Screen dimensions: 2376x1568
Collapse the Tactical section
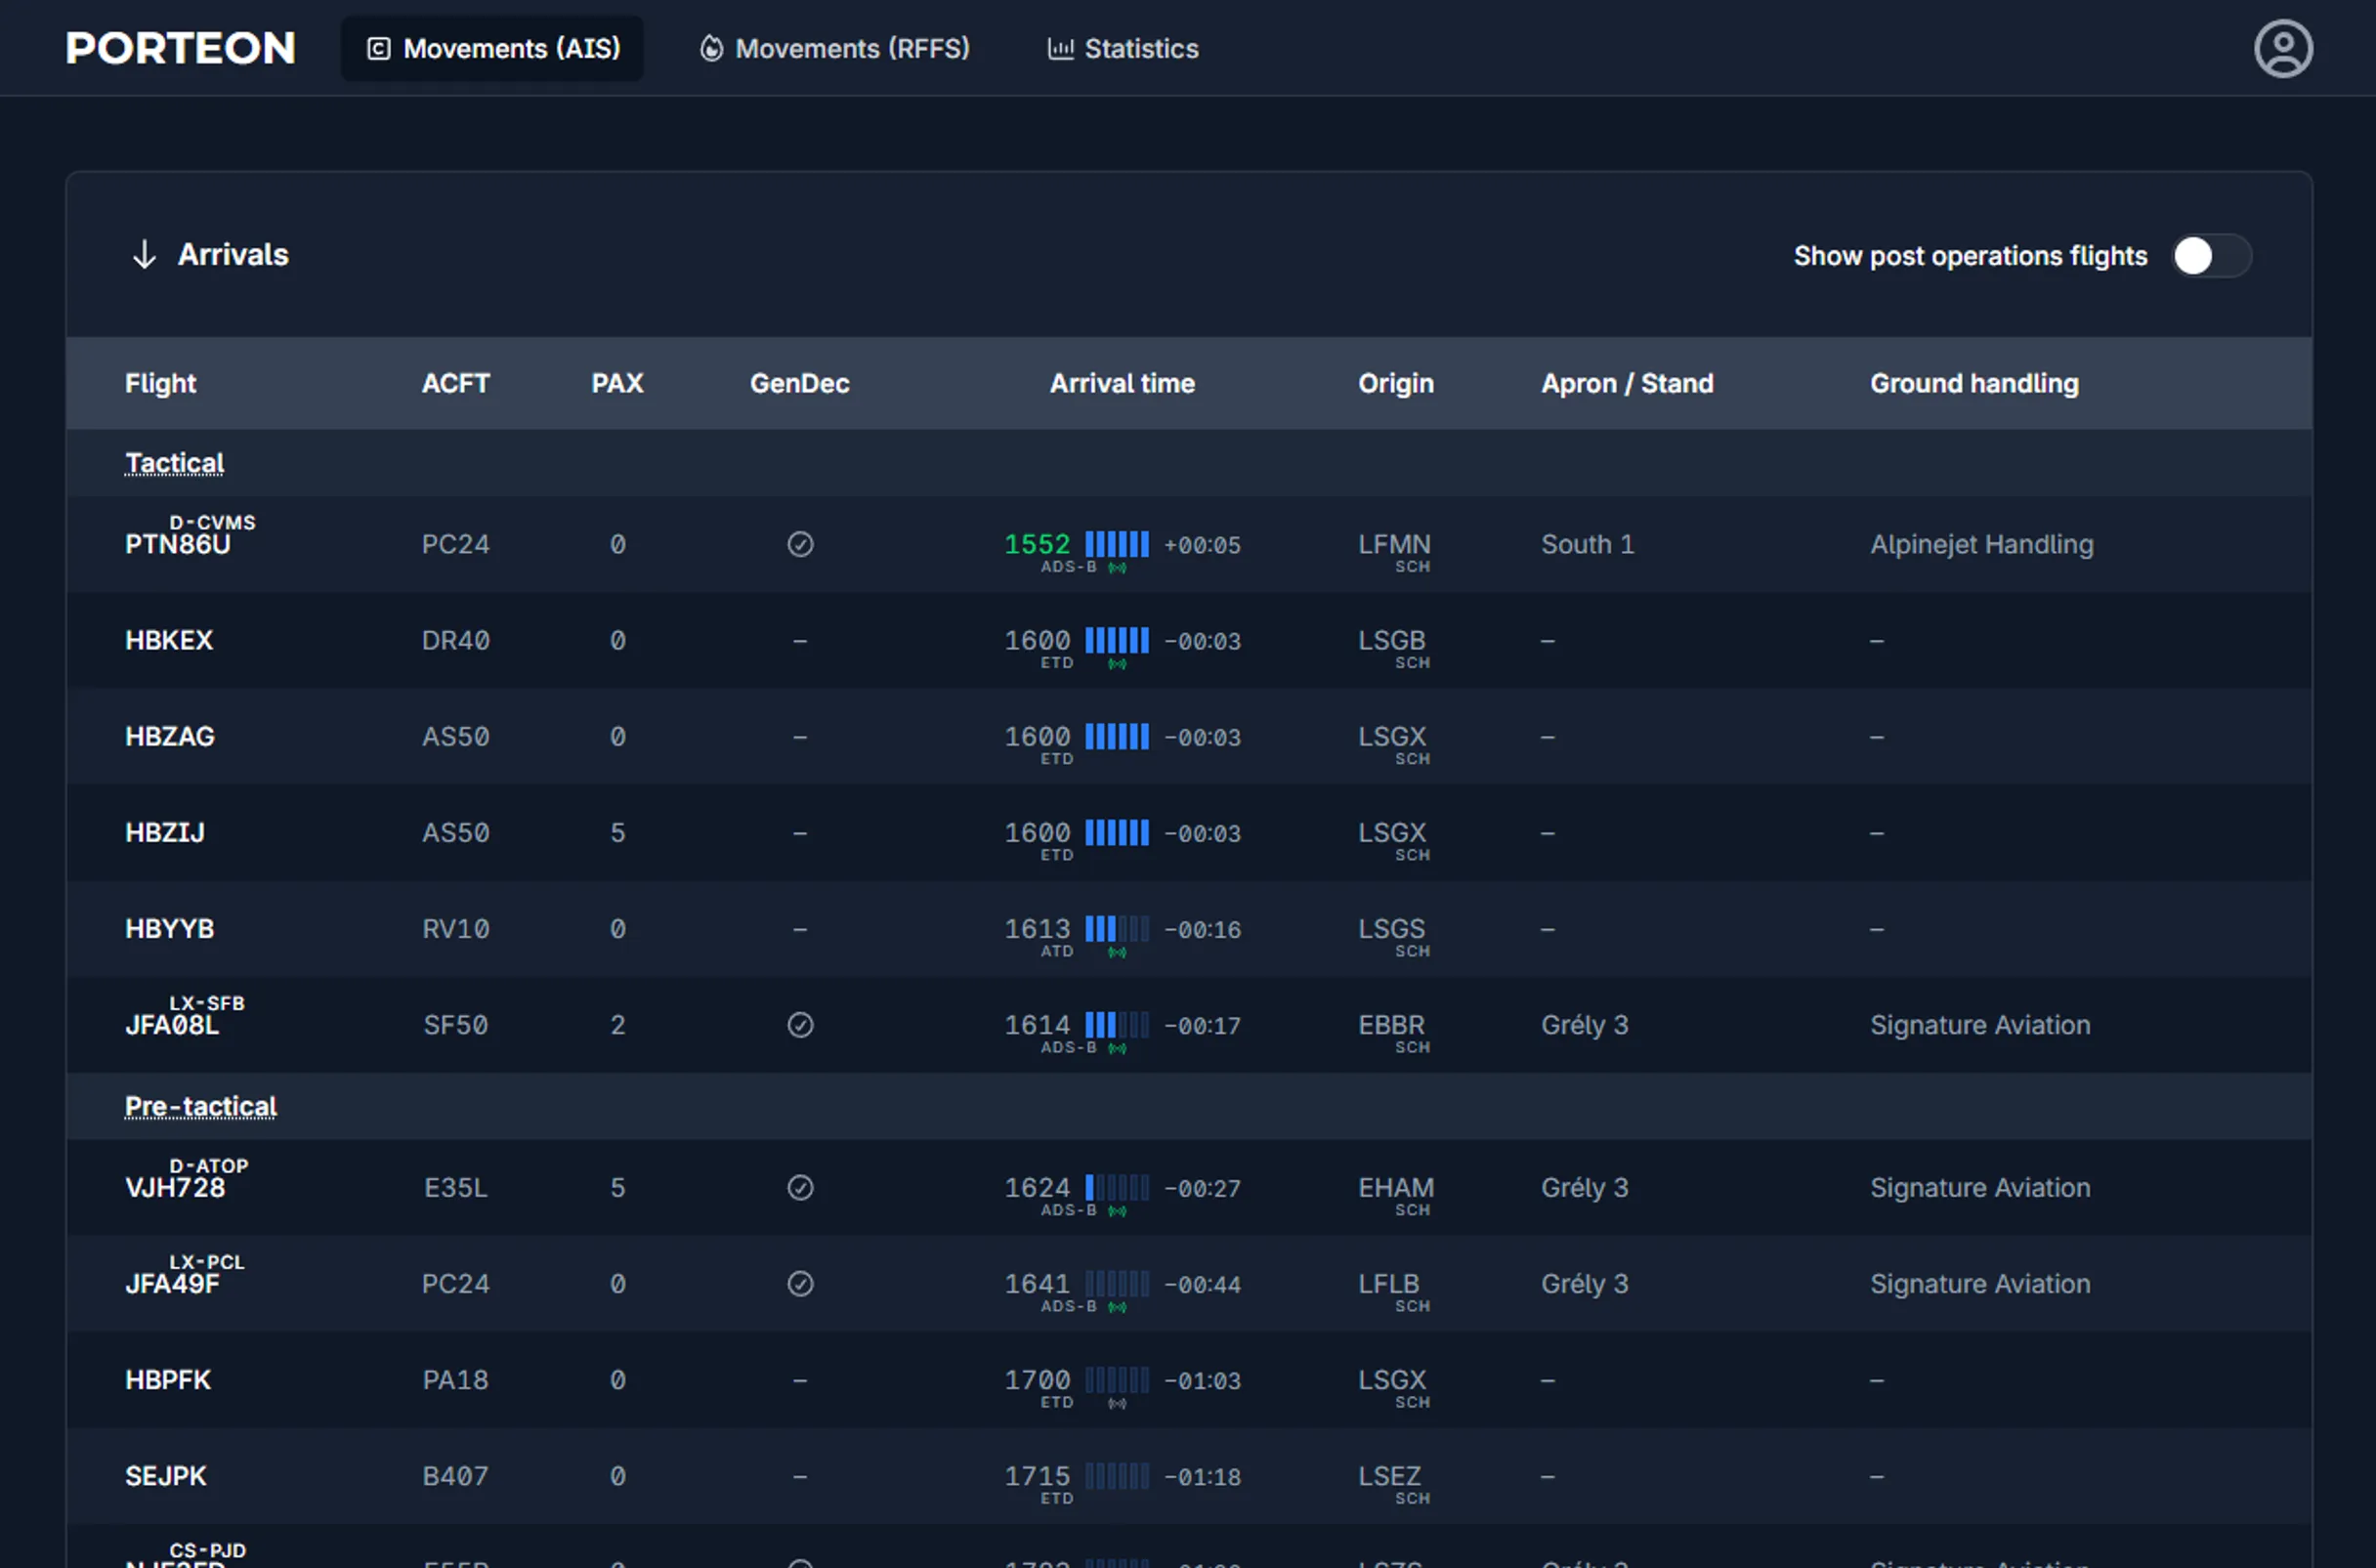pos(174,462)
